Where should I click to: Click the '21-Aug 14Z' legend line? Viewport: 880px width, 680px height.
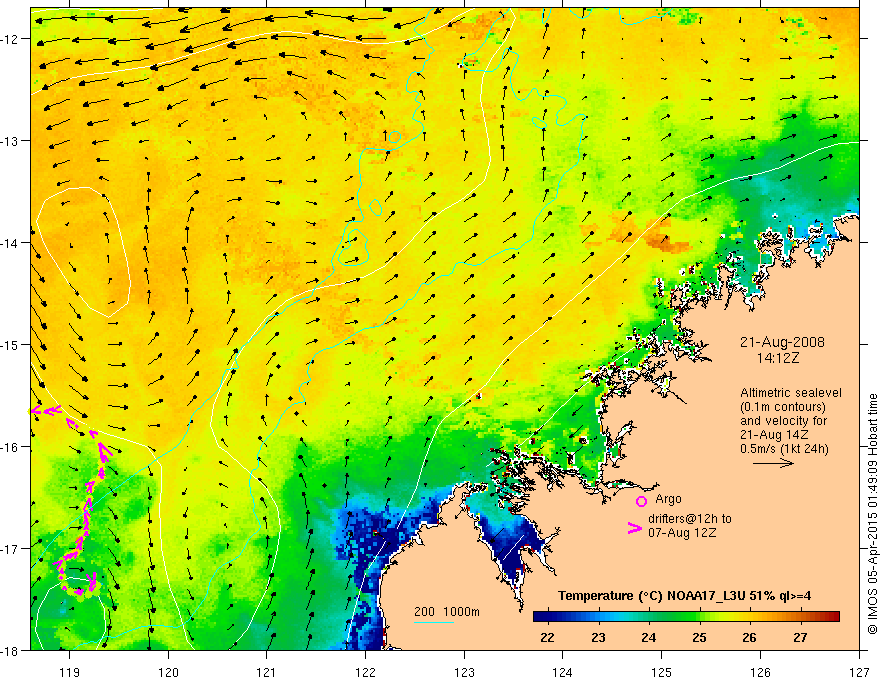point(774,435)
